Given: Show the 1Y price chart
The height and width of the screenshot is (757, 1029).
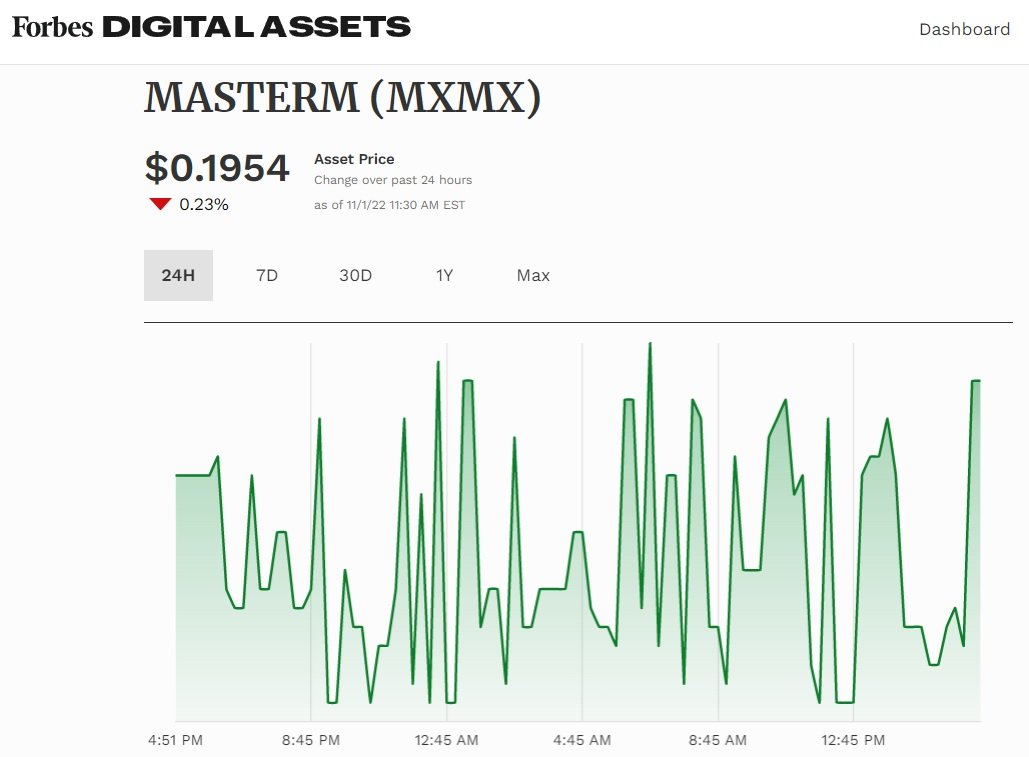Looking at the screenshot, I should [444, 275].
